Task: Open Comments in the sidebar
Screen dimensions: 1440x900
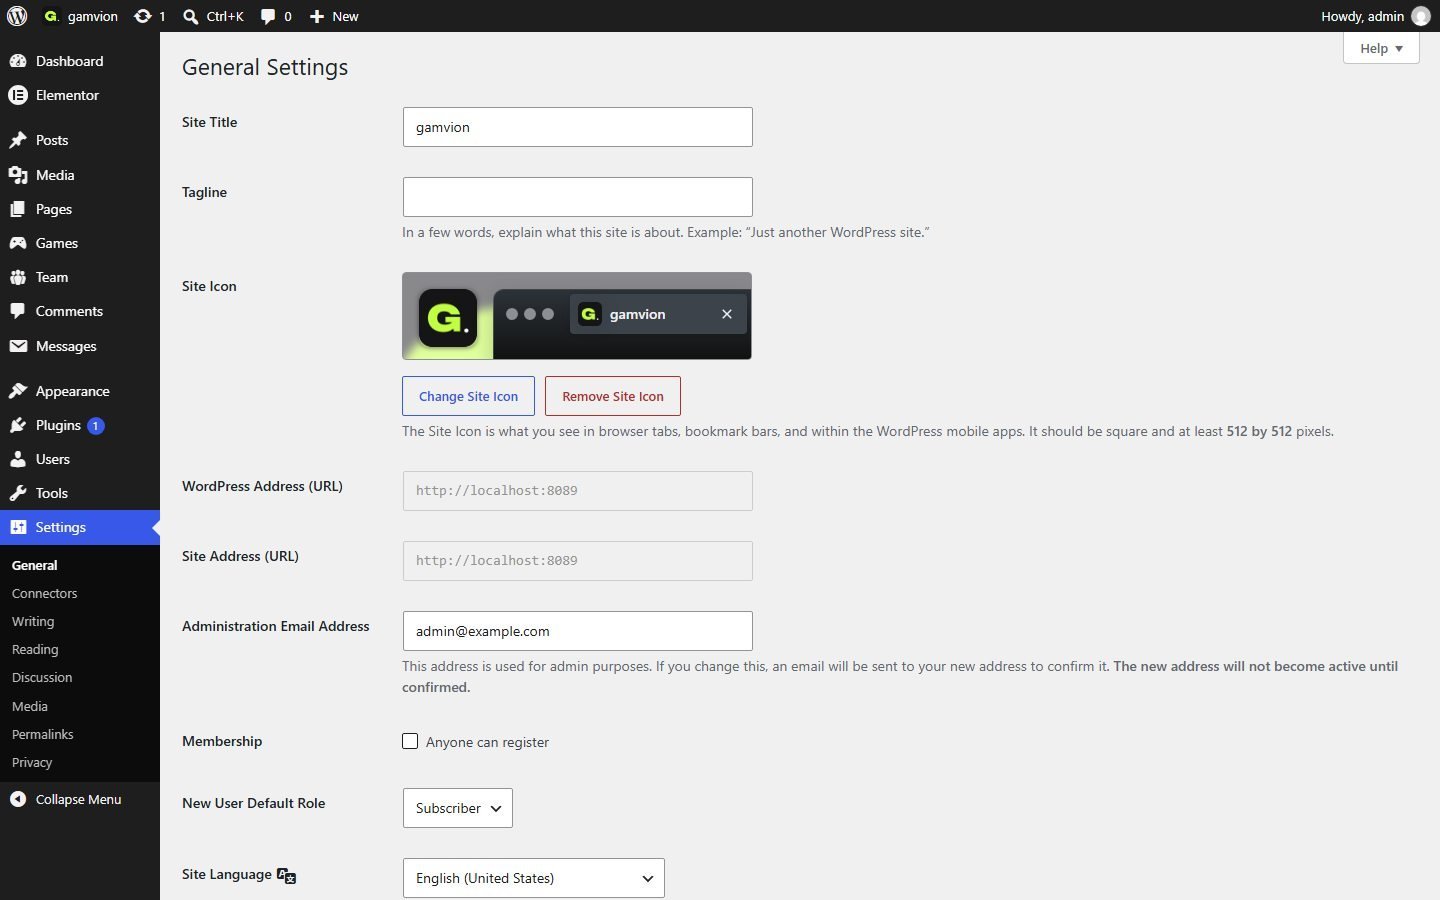Action: pos(80,311)
